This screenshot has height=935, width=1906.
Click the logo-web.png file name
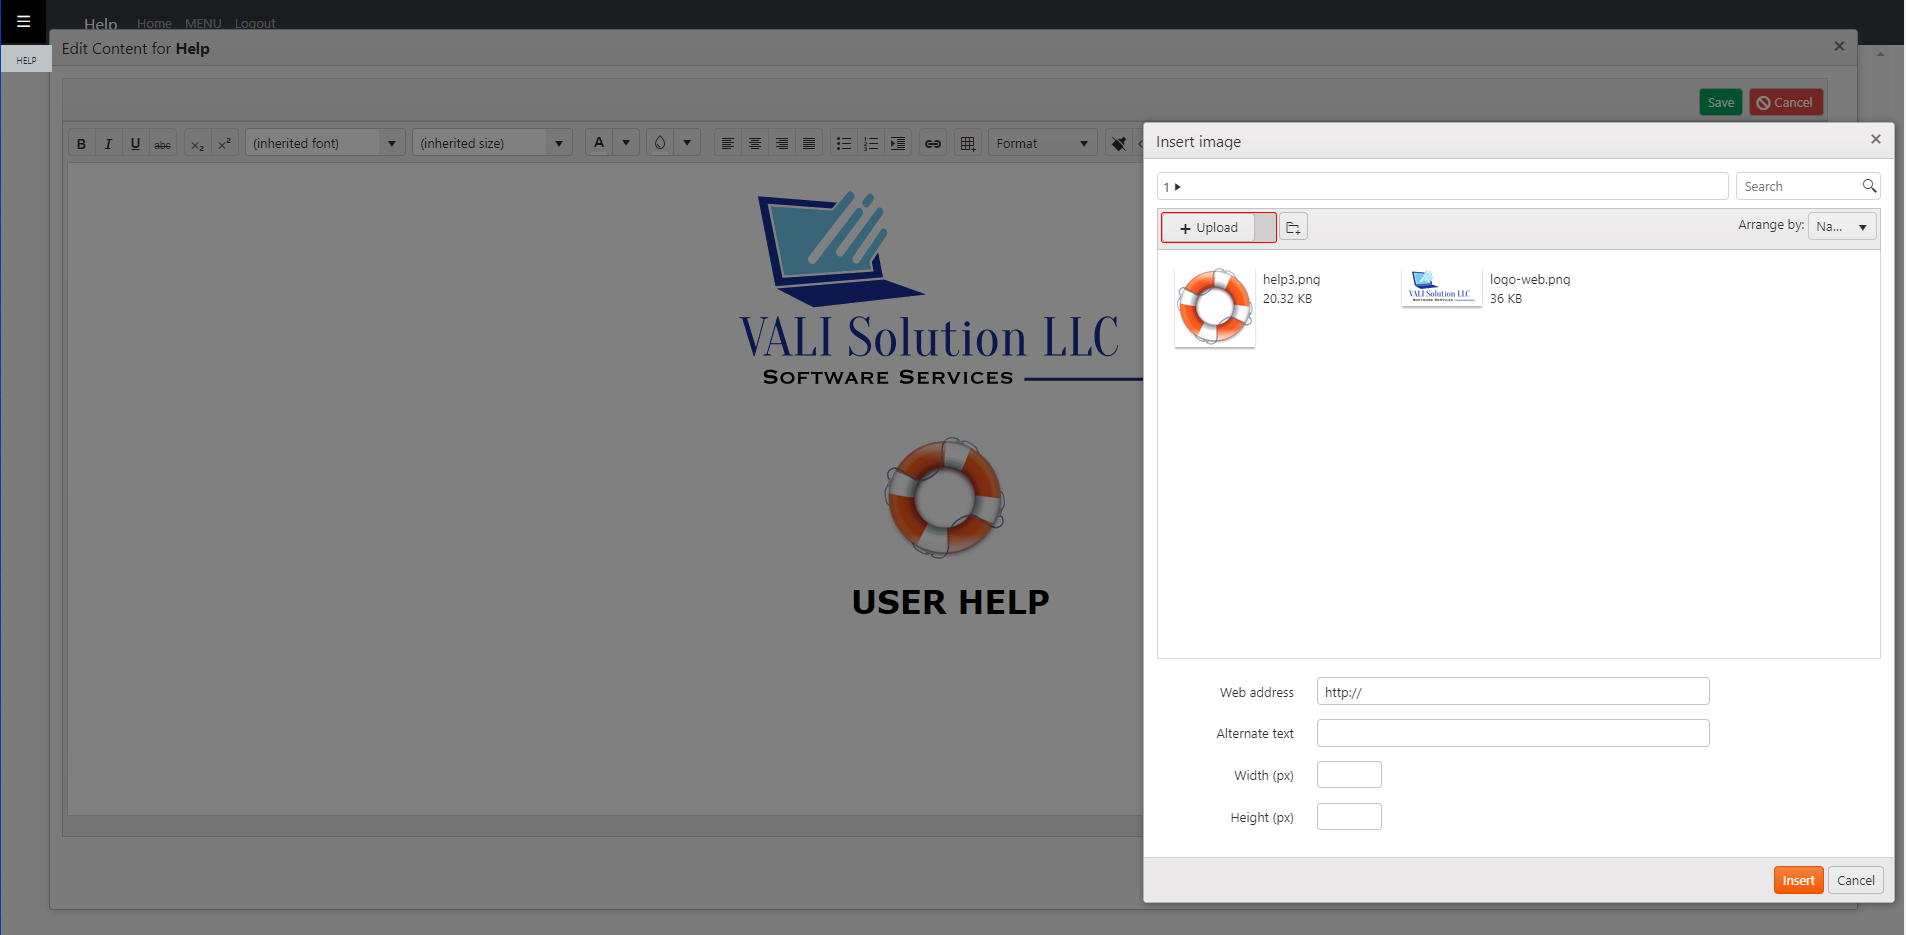tap(1530, 280)
